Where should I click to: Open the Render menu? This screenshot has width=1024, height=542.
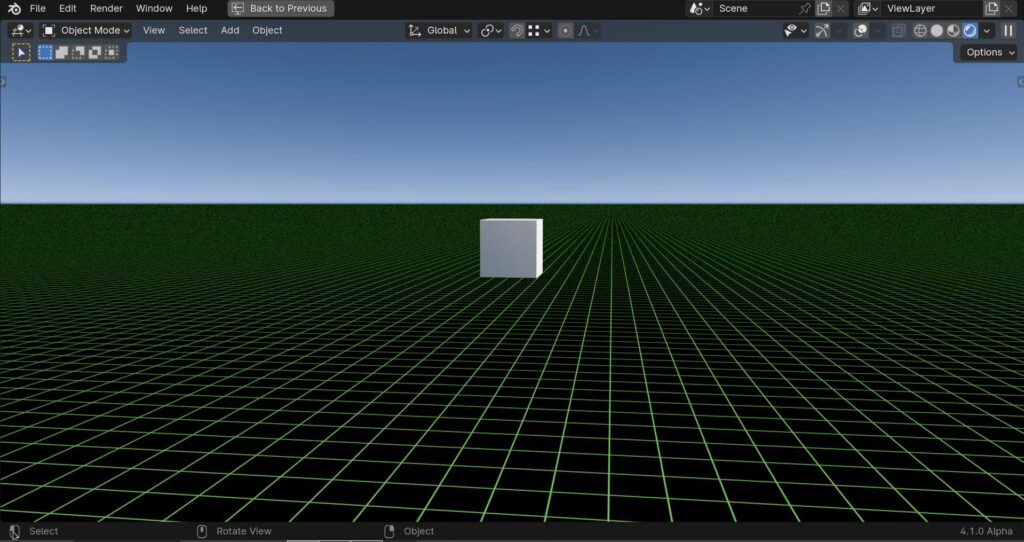tap(106, 8)
